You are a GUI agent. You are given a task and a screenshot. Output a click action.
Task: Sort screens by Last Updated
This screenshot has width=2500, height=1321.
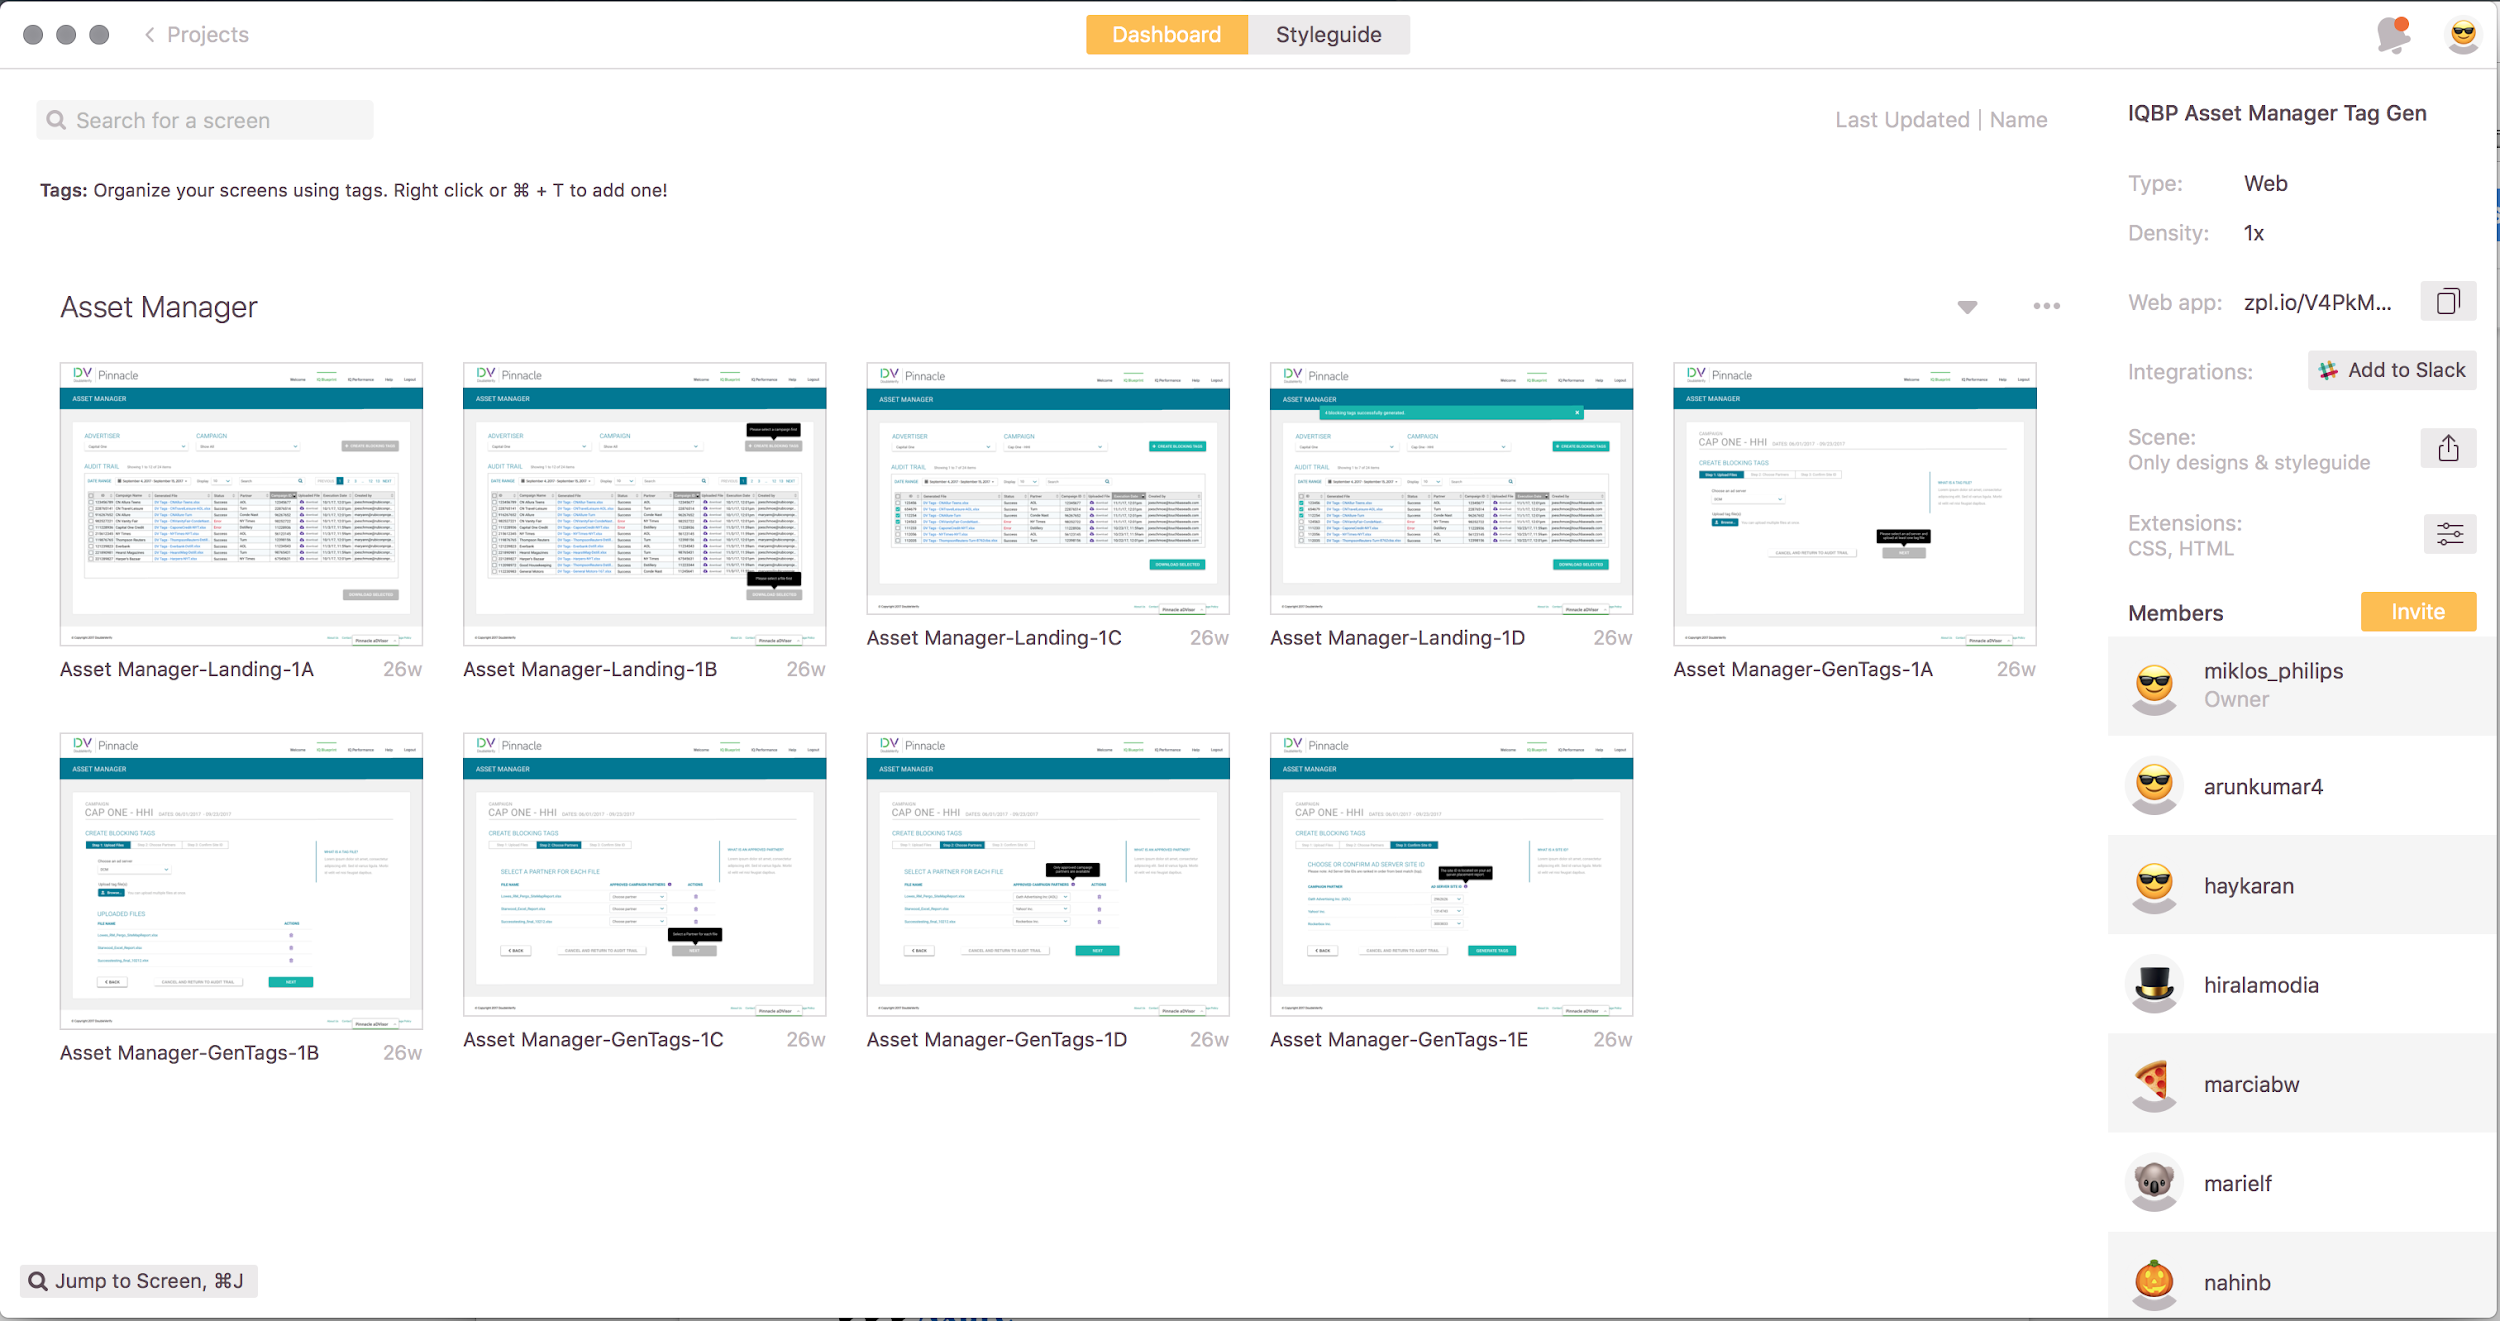click(1901, 120)
